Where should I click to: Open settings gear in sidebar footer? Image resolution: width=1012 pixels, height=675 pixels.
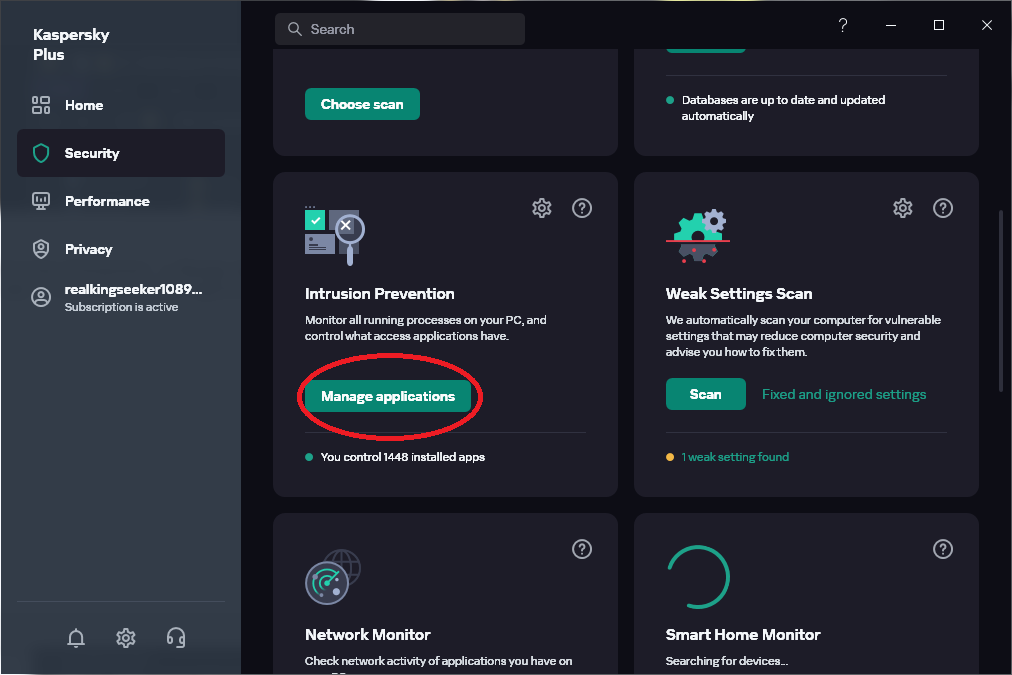coord(126,638)
